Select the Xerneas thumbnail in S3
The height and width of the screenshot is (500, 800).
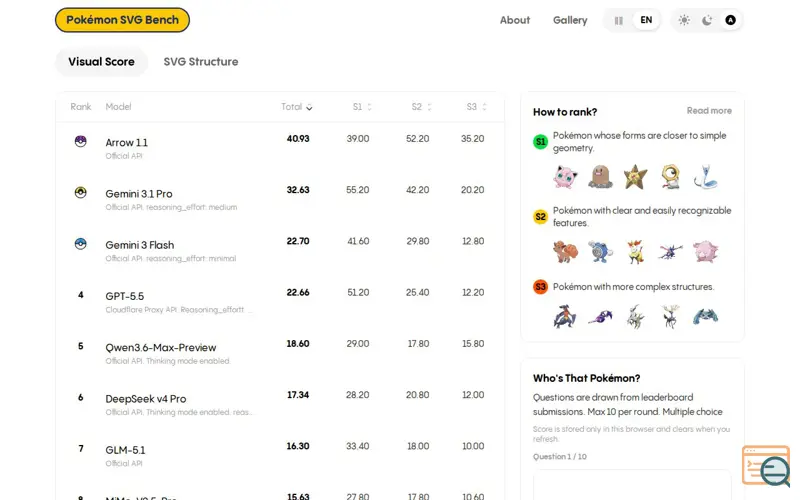click(670, 316)
